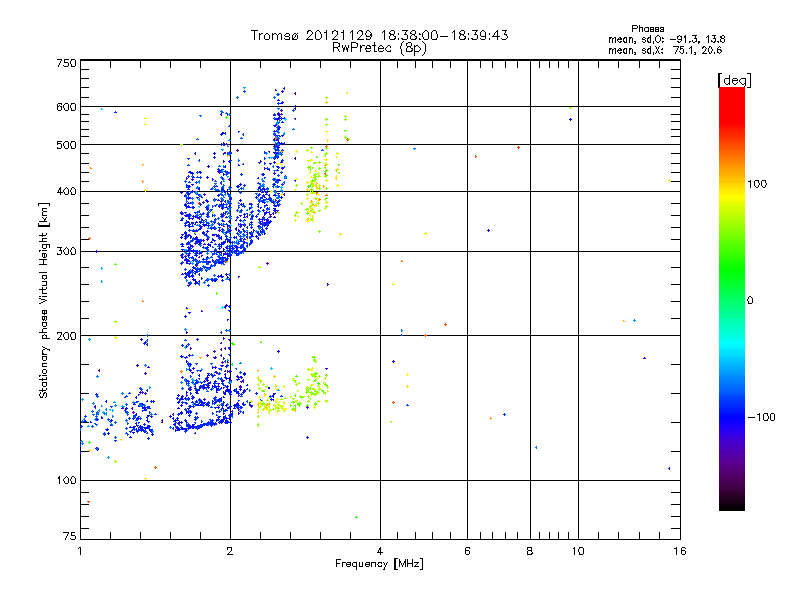800x600 pixels.
Task: Click the y-axis label '750'
Action: [67, 63]
